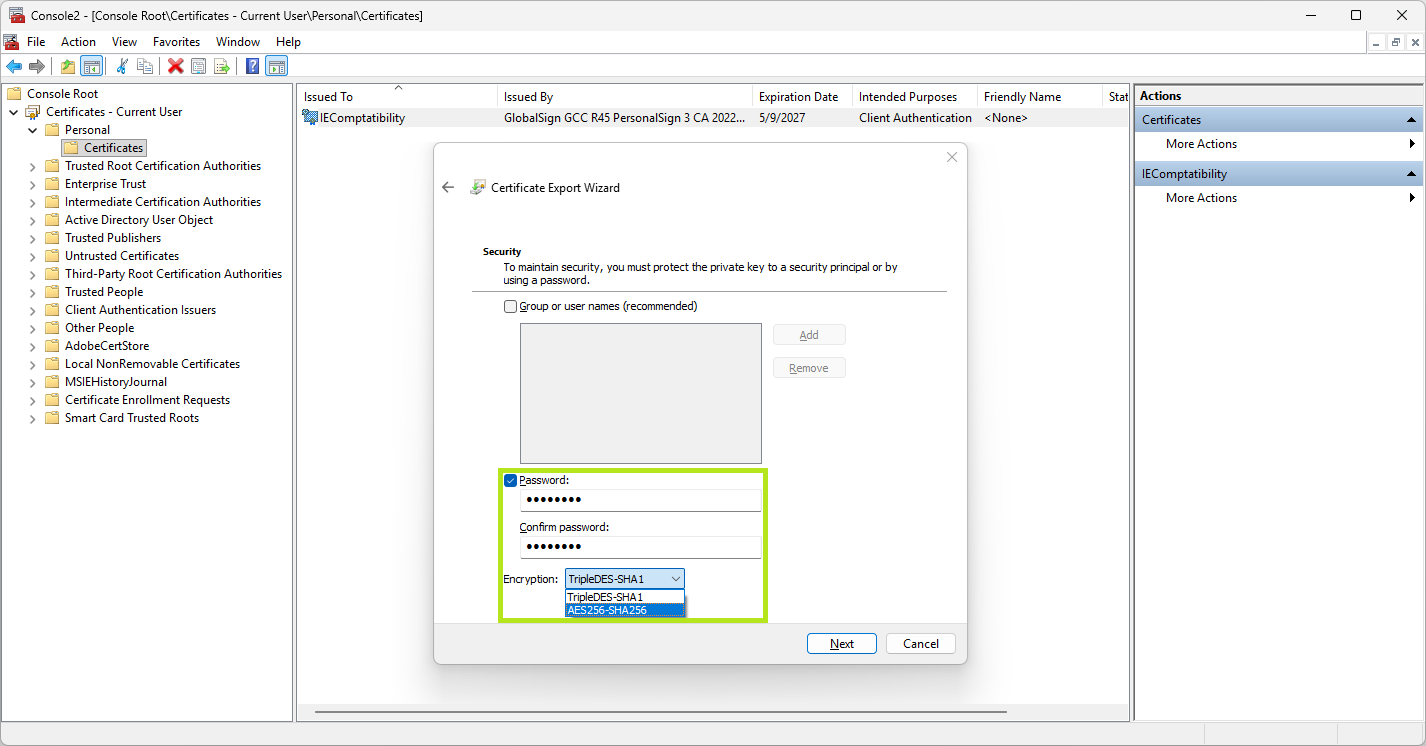
Task: Click the Password input field
Action: (x=640, y=500)
